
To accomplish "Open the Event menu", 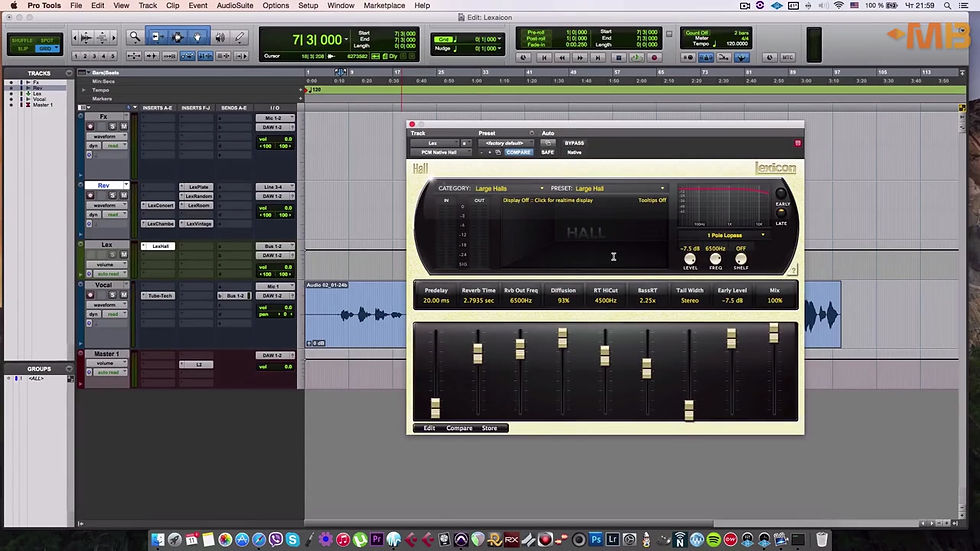I will [x=198, y=6].
